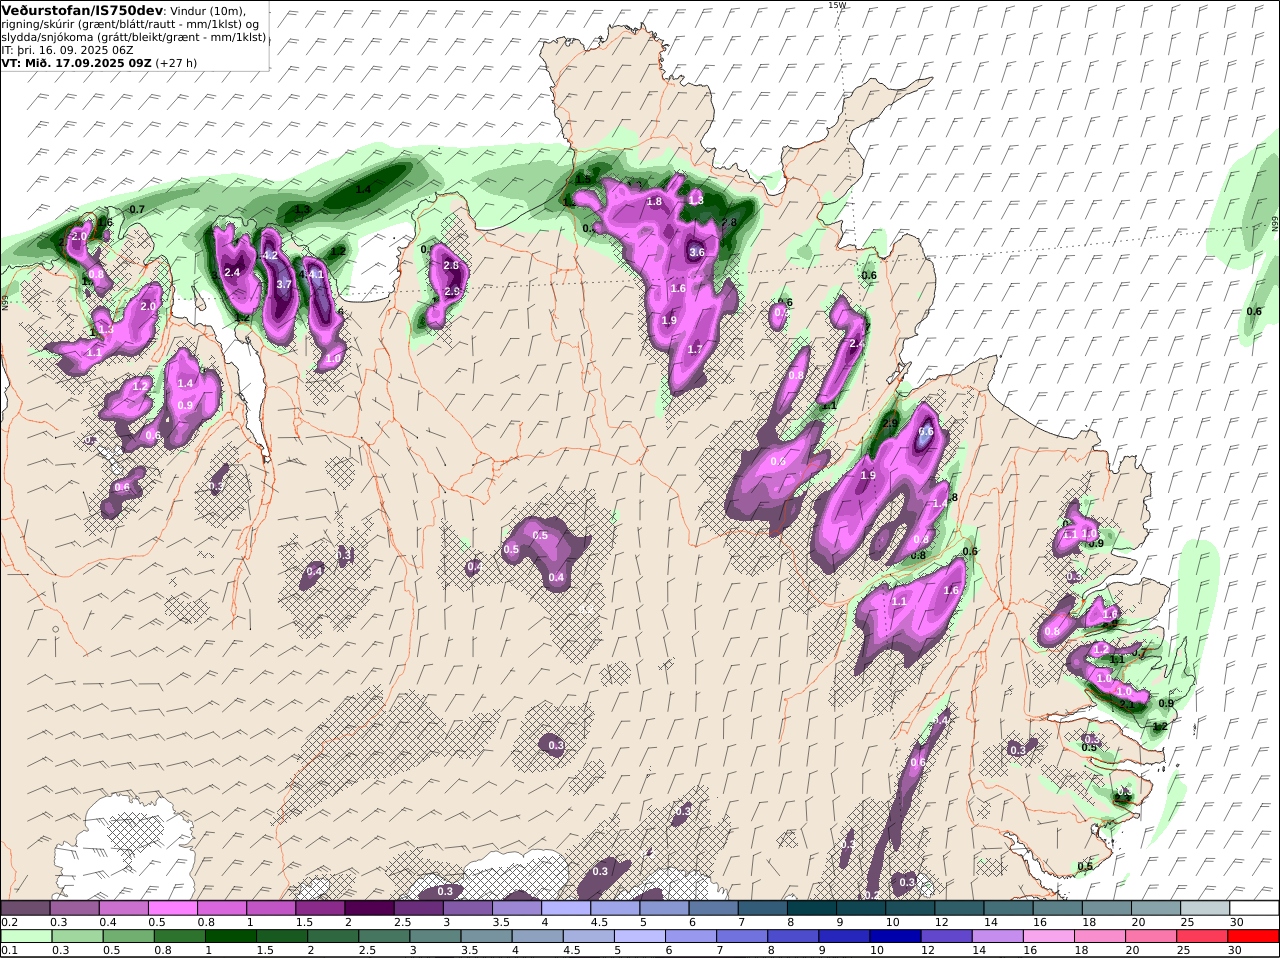Click the 12 label in the rain legend row
Viewport: 1280px width, 958px height.
[927, 950]
